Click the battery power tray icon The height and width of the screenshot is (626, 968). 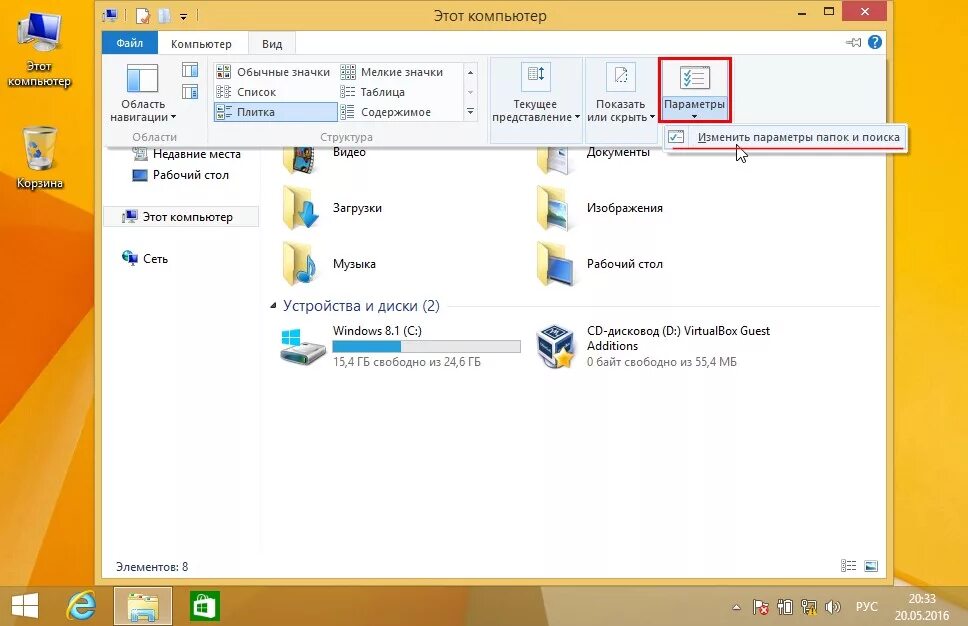point(785,607)
